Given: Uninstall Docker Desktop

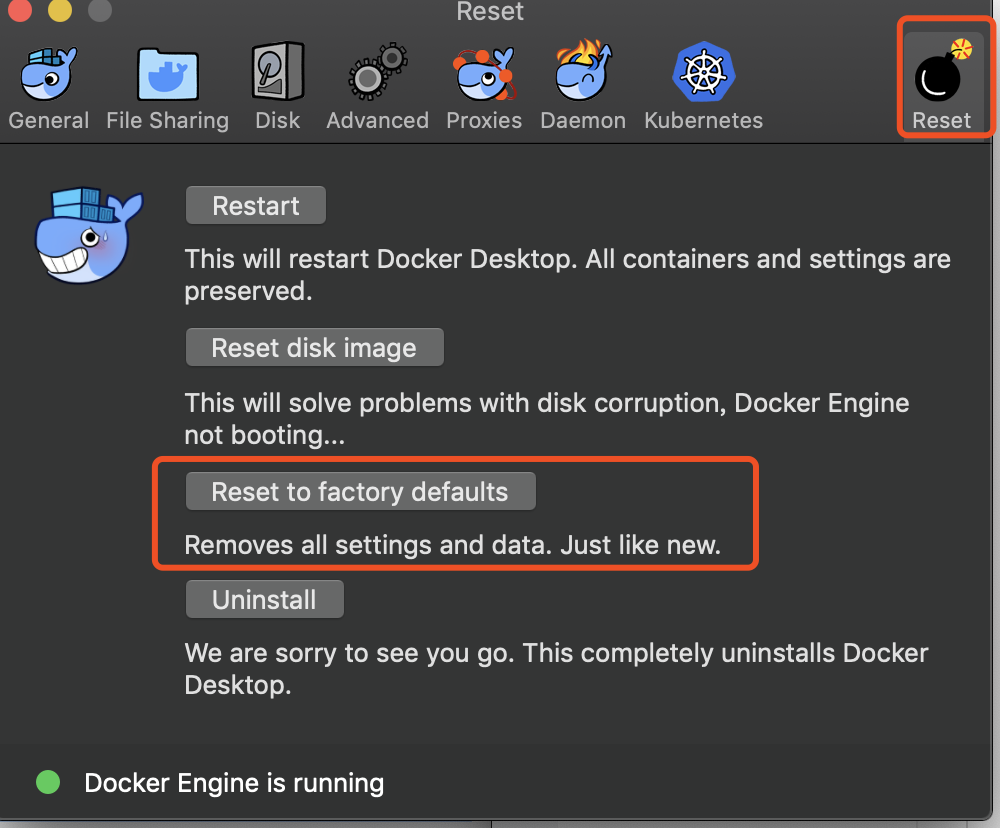Looking at the screenshot, I should coord(264,599).
